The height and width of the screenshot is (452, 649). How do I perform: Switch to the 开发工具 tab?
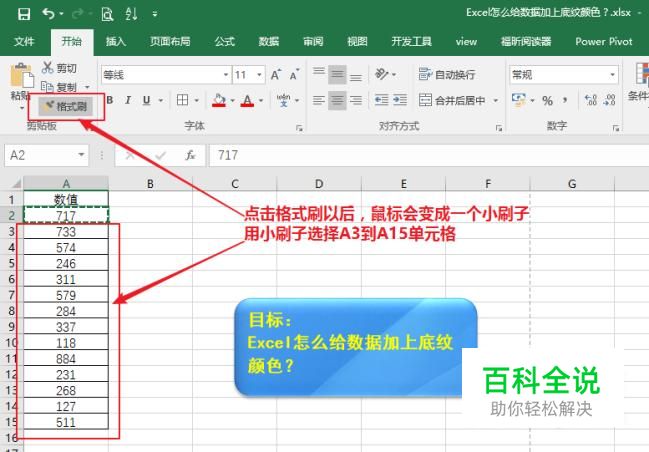point(412,42)
